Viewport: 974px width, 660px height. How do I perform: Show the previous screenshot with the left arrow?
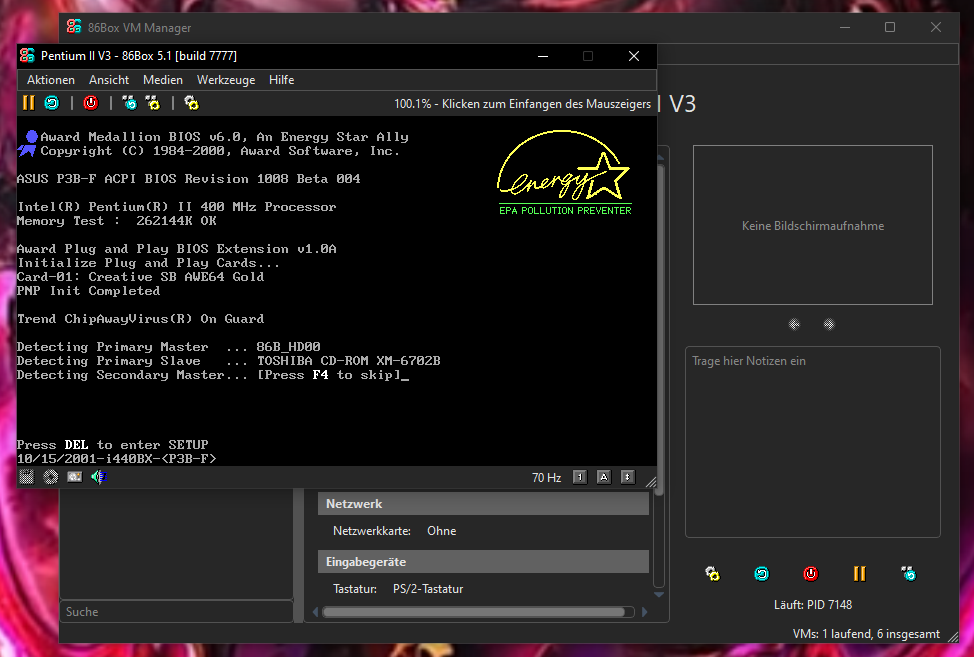[794, 325]
